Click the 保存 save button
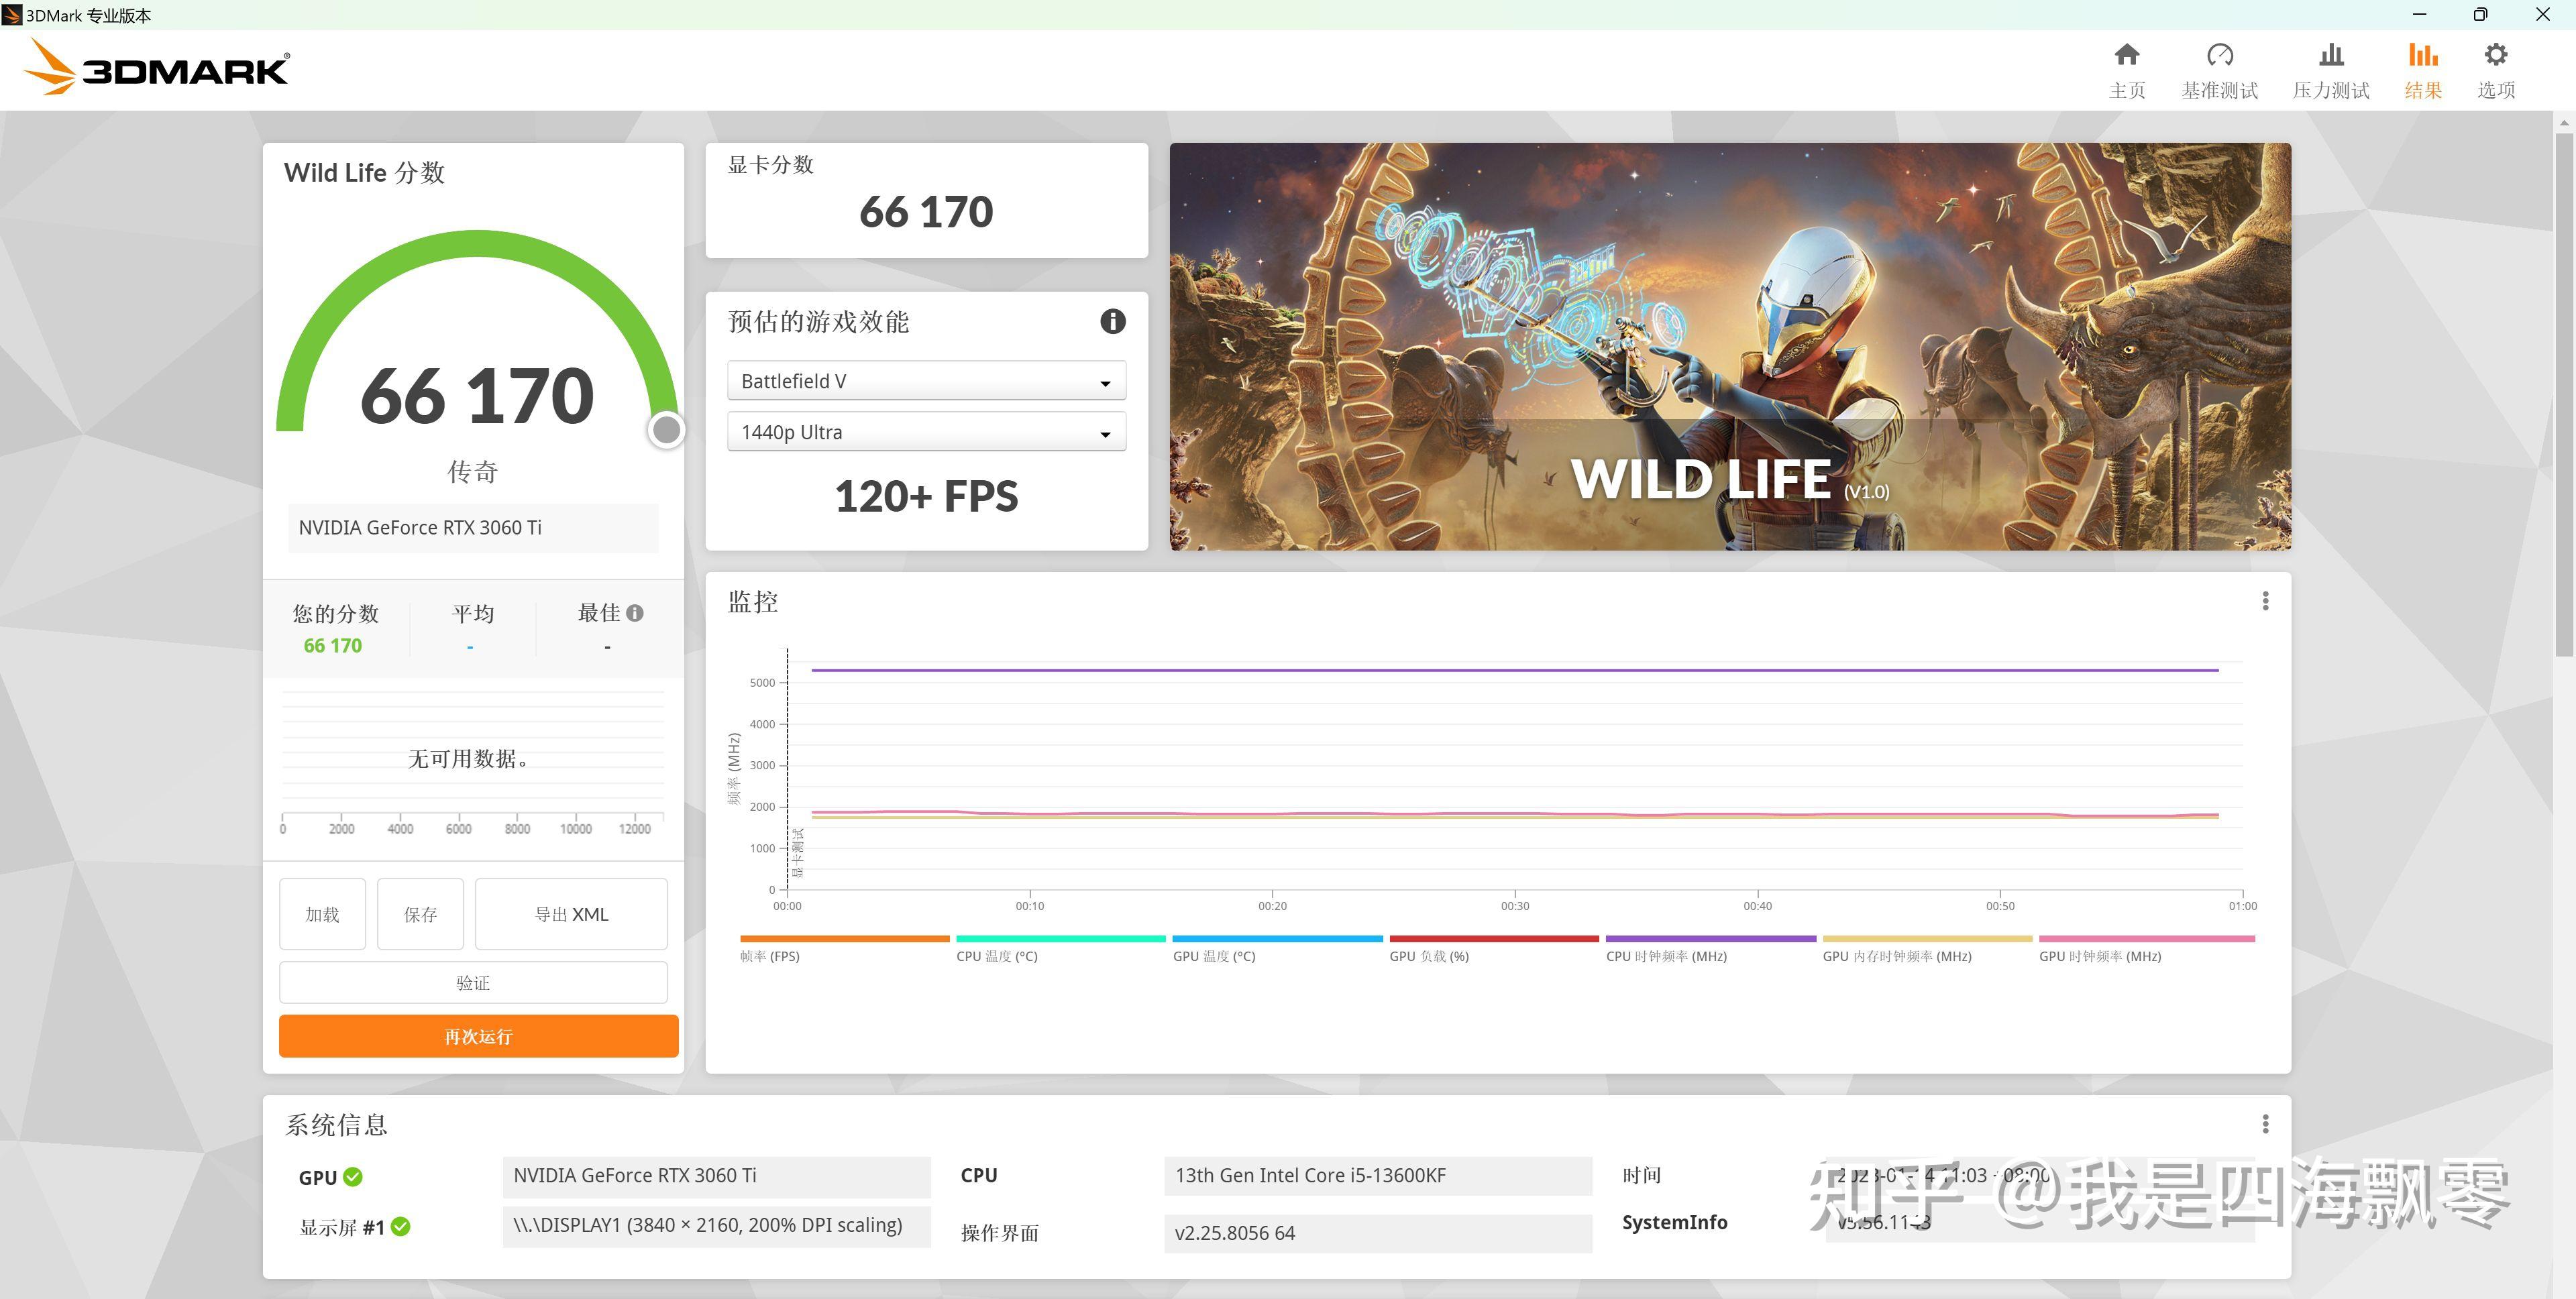 (420, 914)
